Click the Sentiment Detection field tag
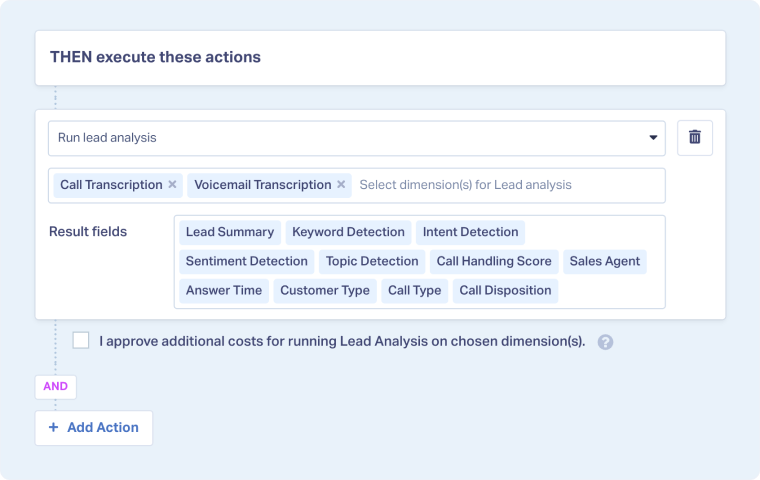The image size is (760, 480). pyautogui.click(x=246, y=262)
